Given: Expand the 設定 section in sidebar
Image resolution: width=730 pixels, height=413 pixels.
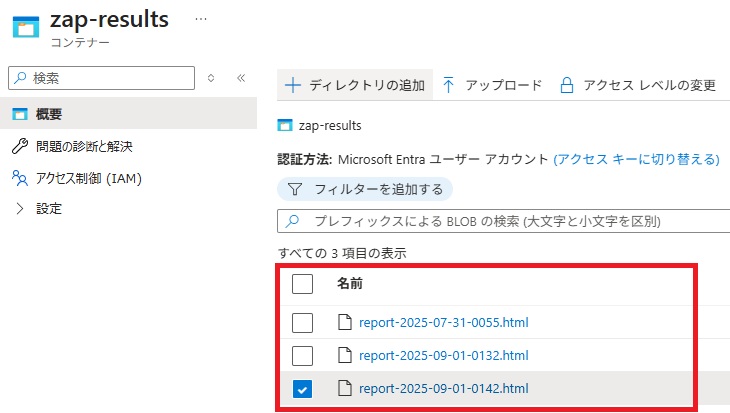Looking at the screenshot, I should pos(20,208).
